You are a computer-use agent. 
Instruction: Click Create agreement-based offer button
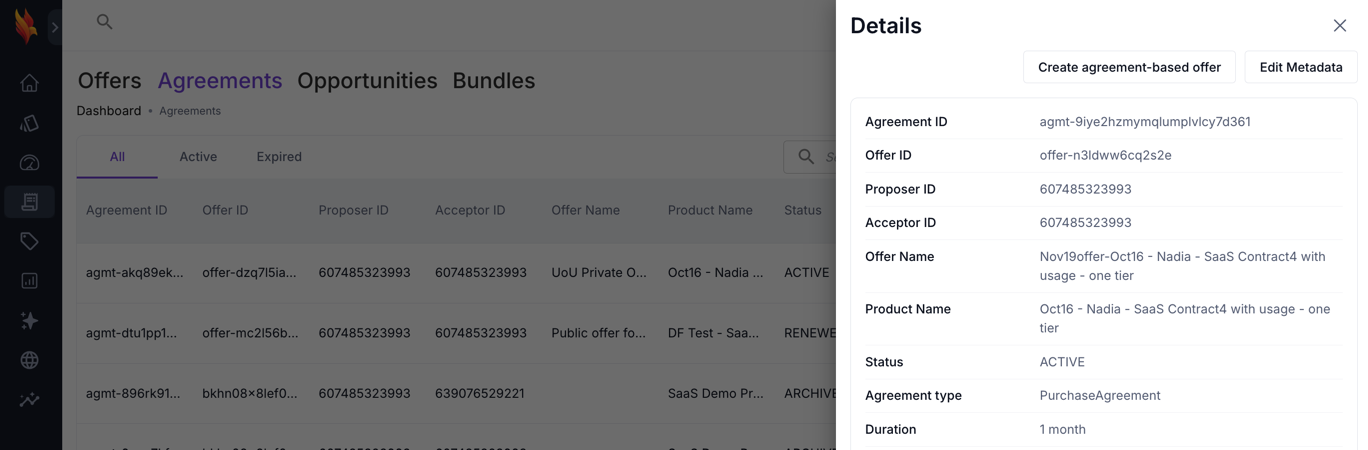coord(1129,67)
